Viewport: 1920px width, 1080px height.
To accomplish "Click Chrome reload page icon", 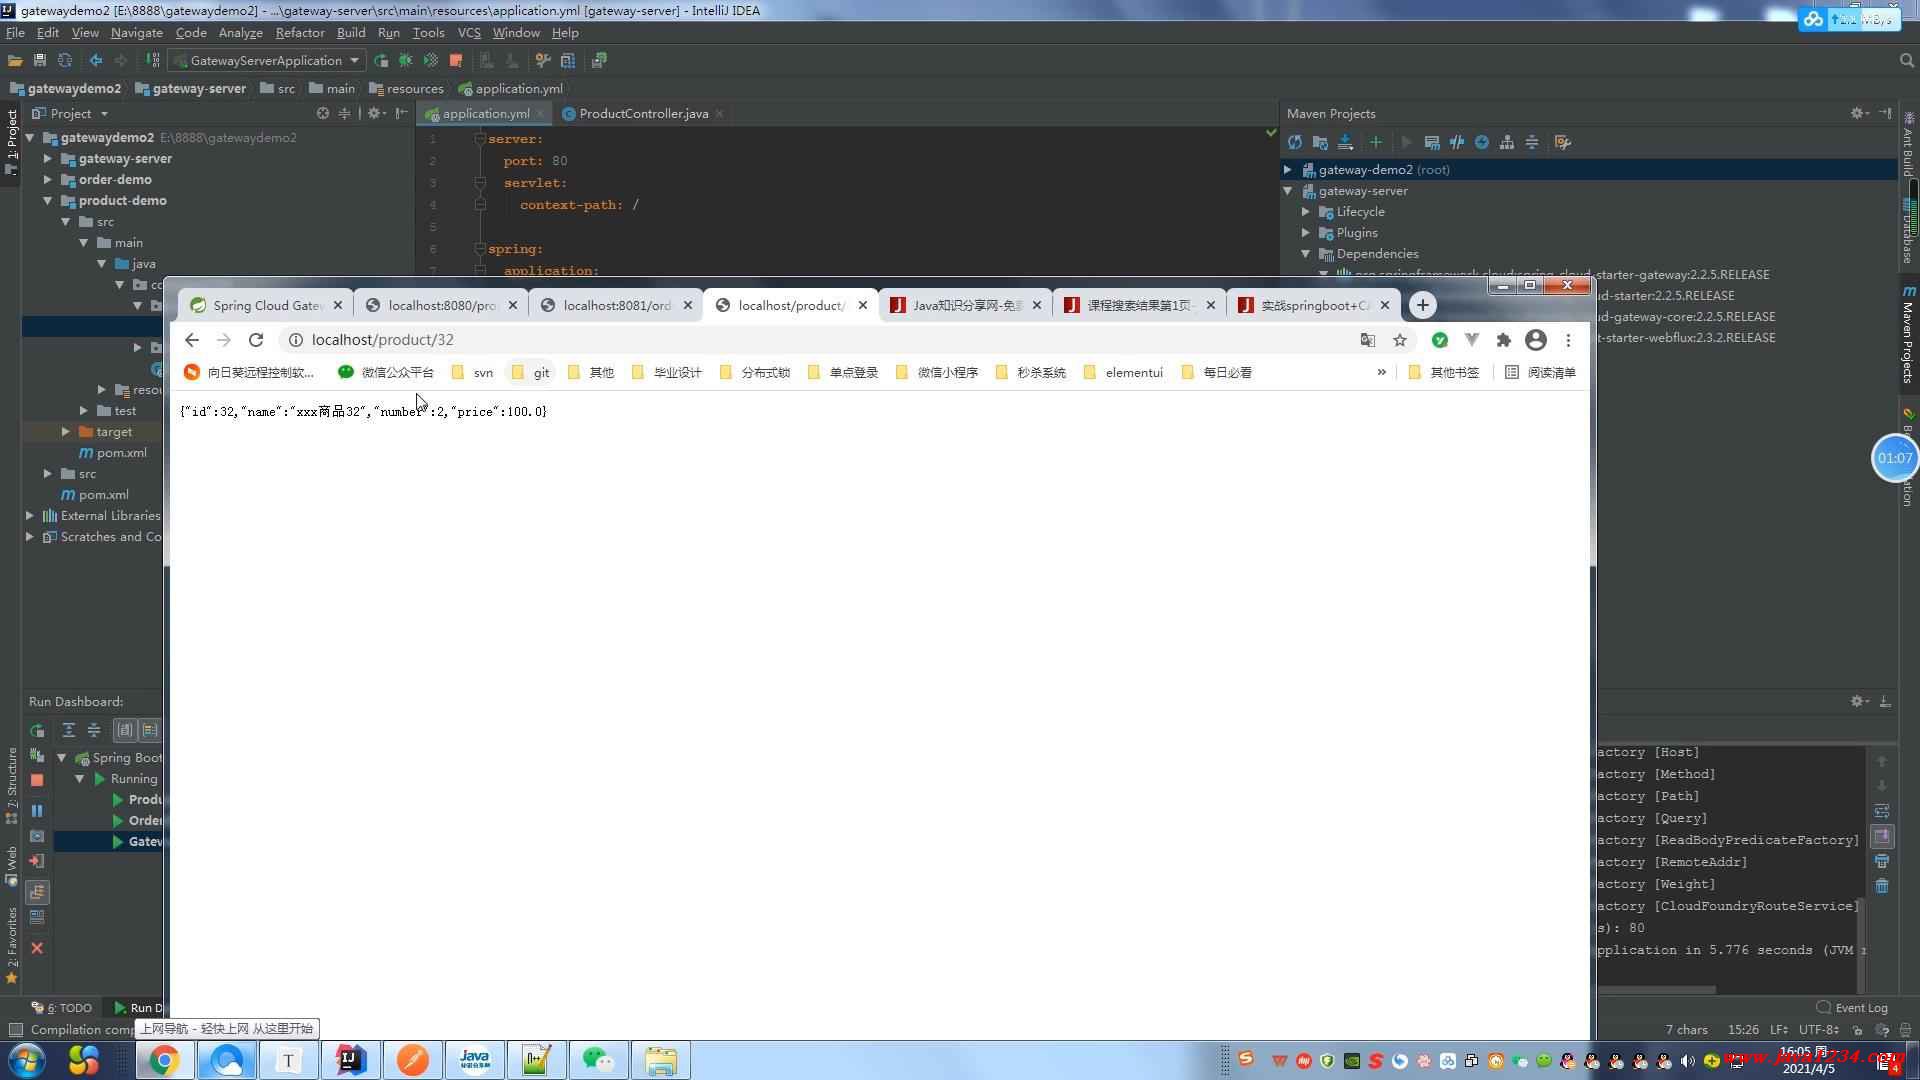I will (256, 340).
